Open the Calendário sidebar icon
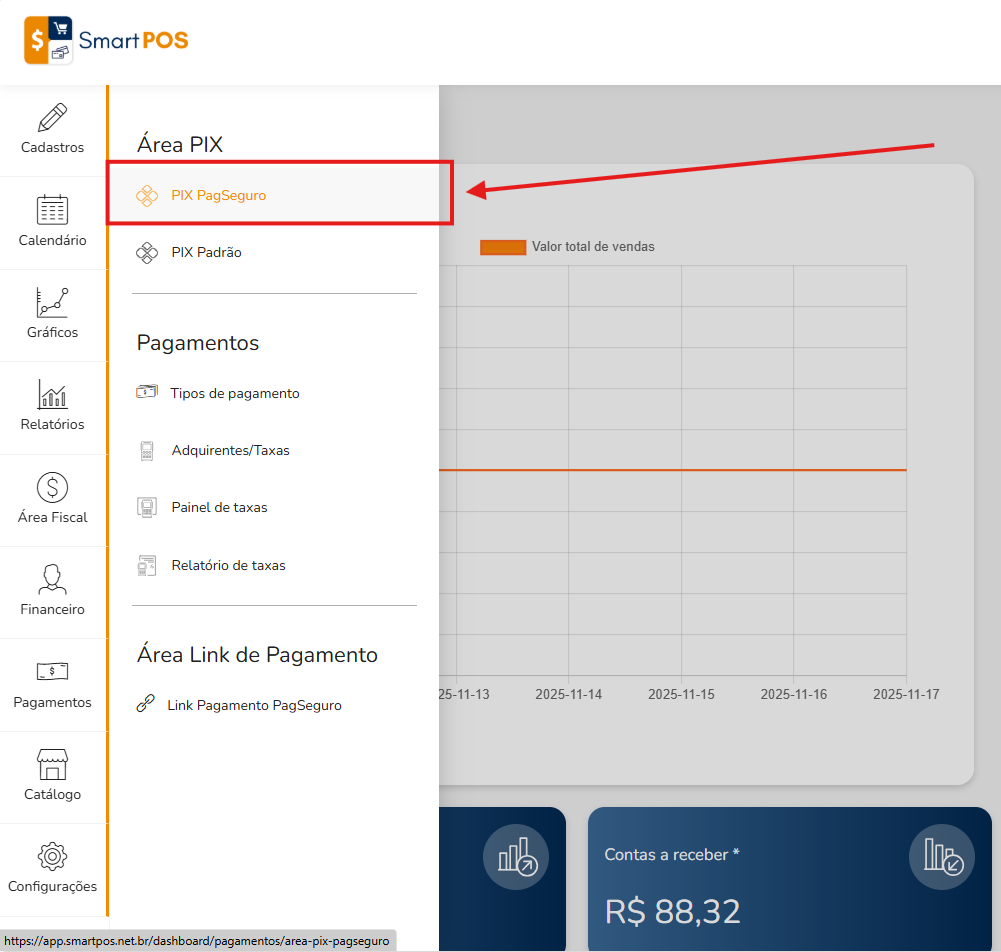The width and height of the screenshot is (1001, 952). [52, 209]
